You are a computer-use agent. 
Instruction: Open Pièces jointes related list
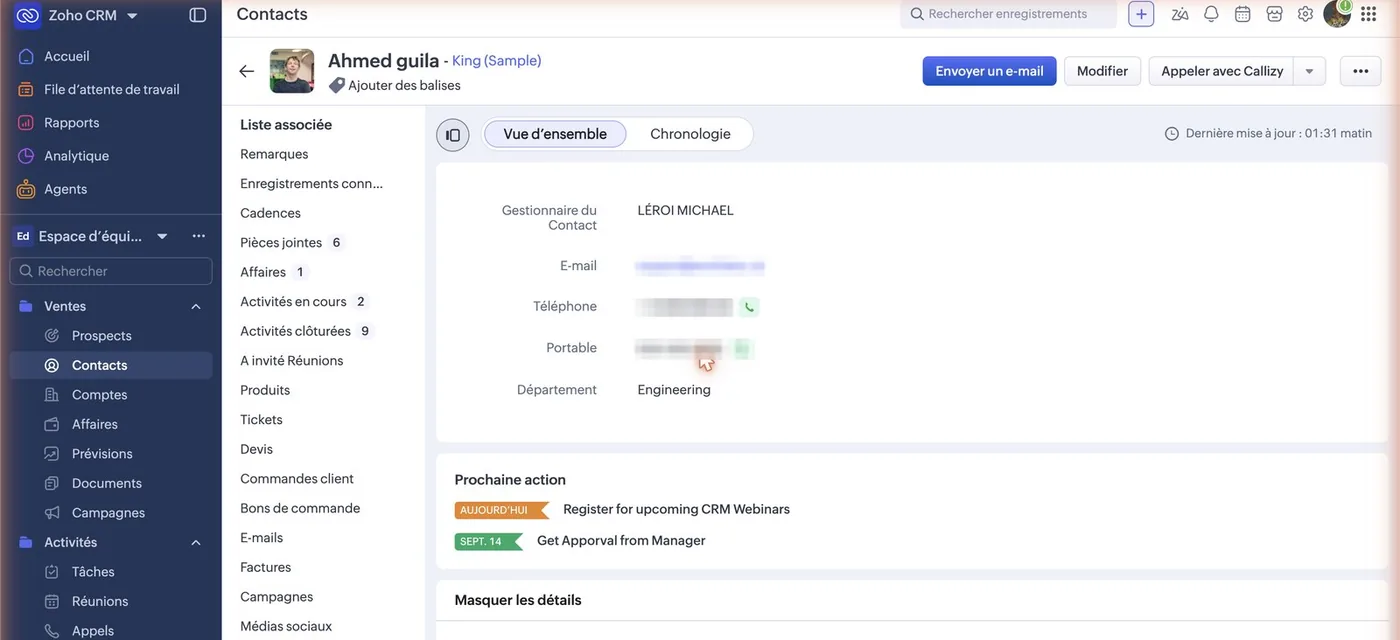coord(281,242)
